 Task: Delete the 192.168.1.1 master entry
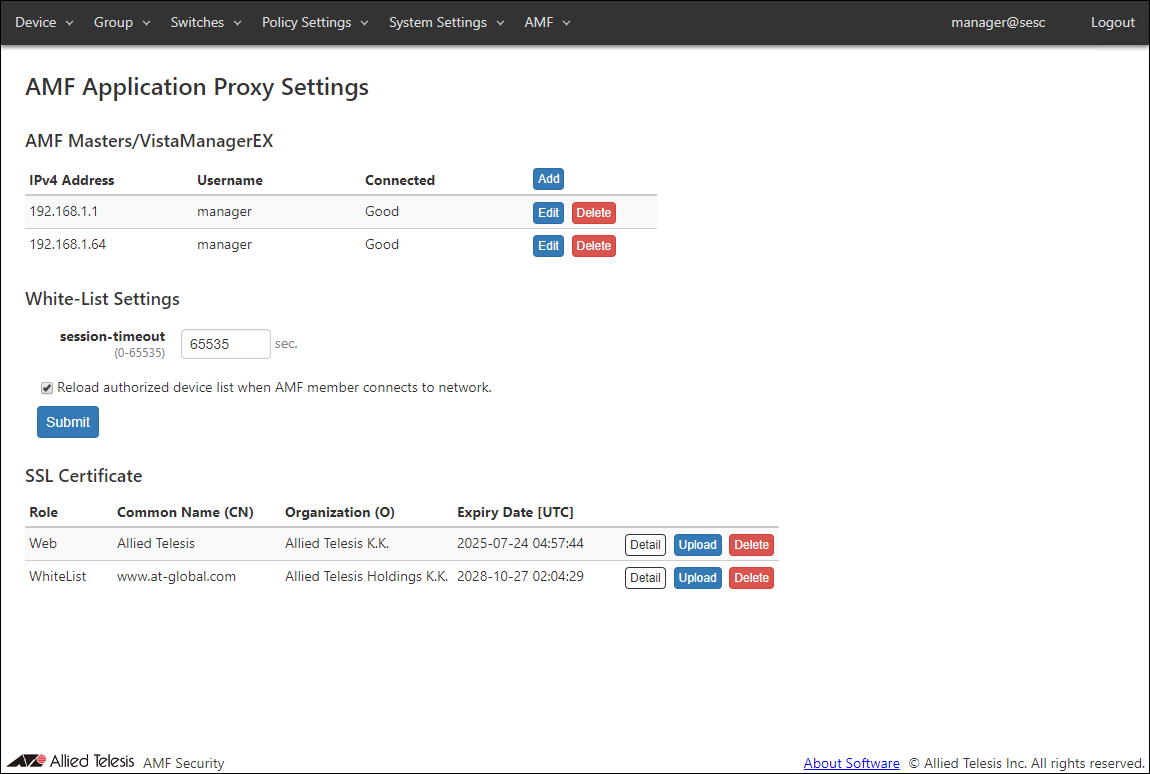tap(593, 213)
